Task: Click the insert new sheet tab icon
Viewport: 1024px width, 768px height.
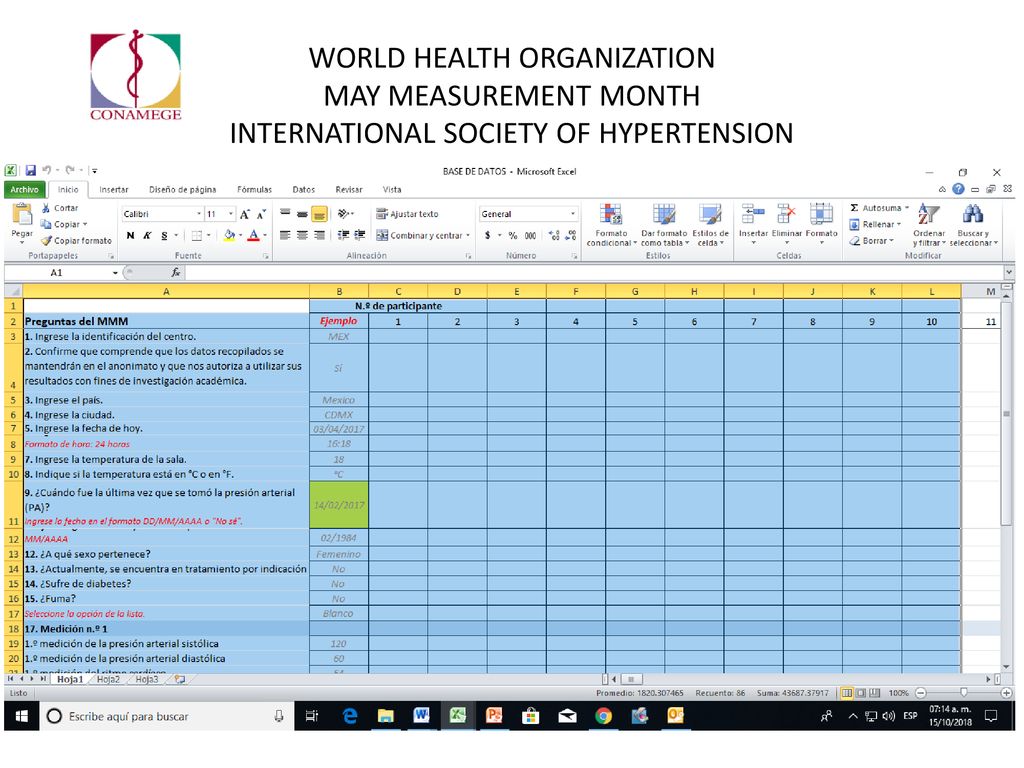Action: pyautogui.click(x=180, y=679)
